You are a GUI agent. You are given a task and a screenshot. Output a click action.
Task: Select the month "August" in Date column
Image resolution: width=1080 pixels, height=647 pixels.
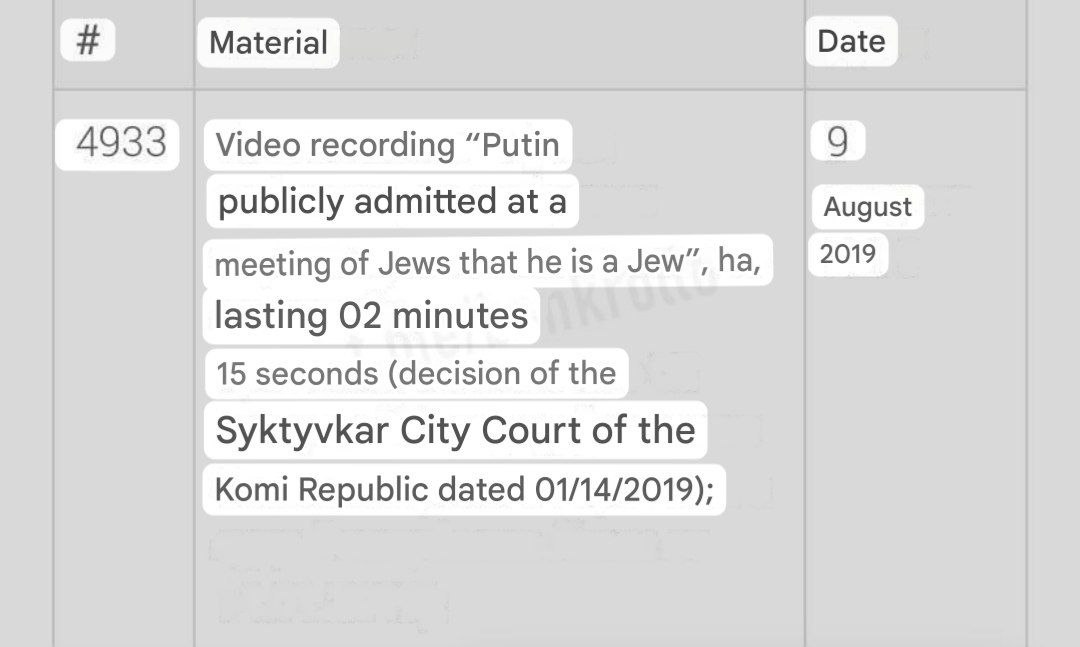(867, 207)
